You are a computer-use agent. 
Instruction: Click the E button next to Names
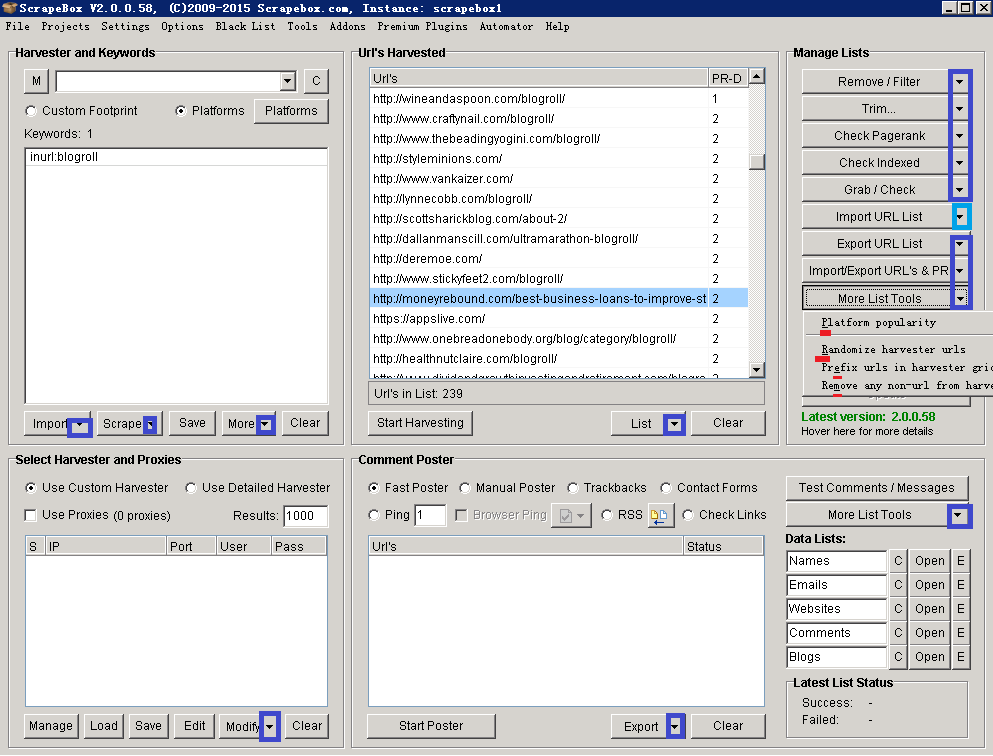[961, 561]
